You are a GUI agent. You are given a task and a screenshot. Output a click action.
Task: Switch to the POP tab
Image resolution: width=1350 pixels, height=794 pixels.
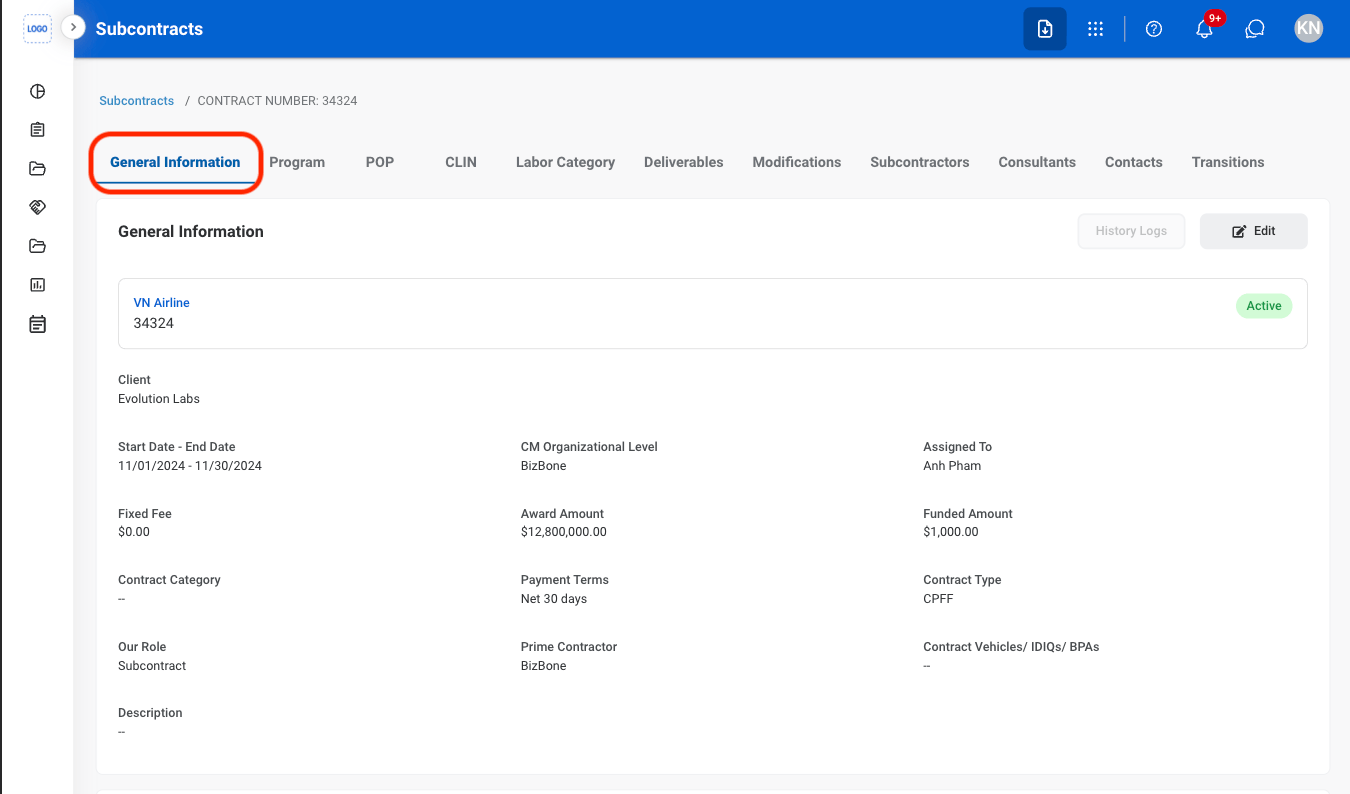380,162
